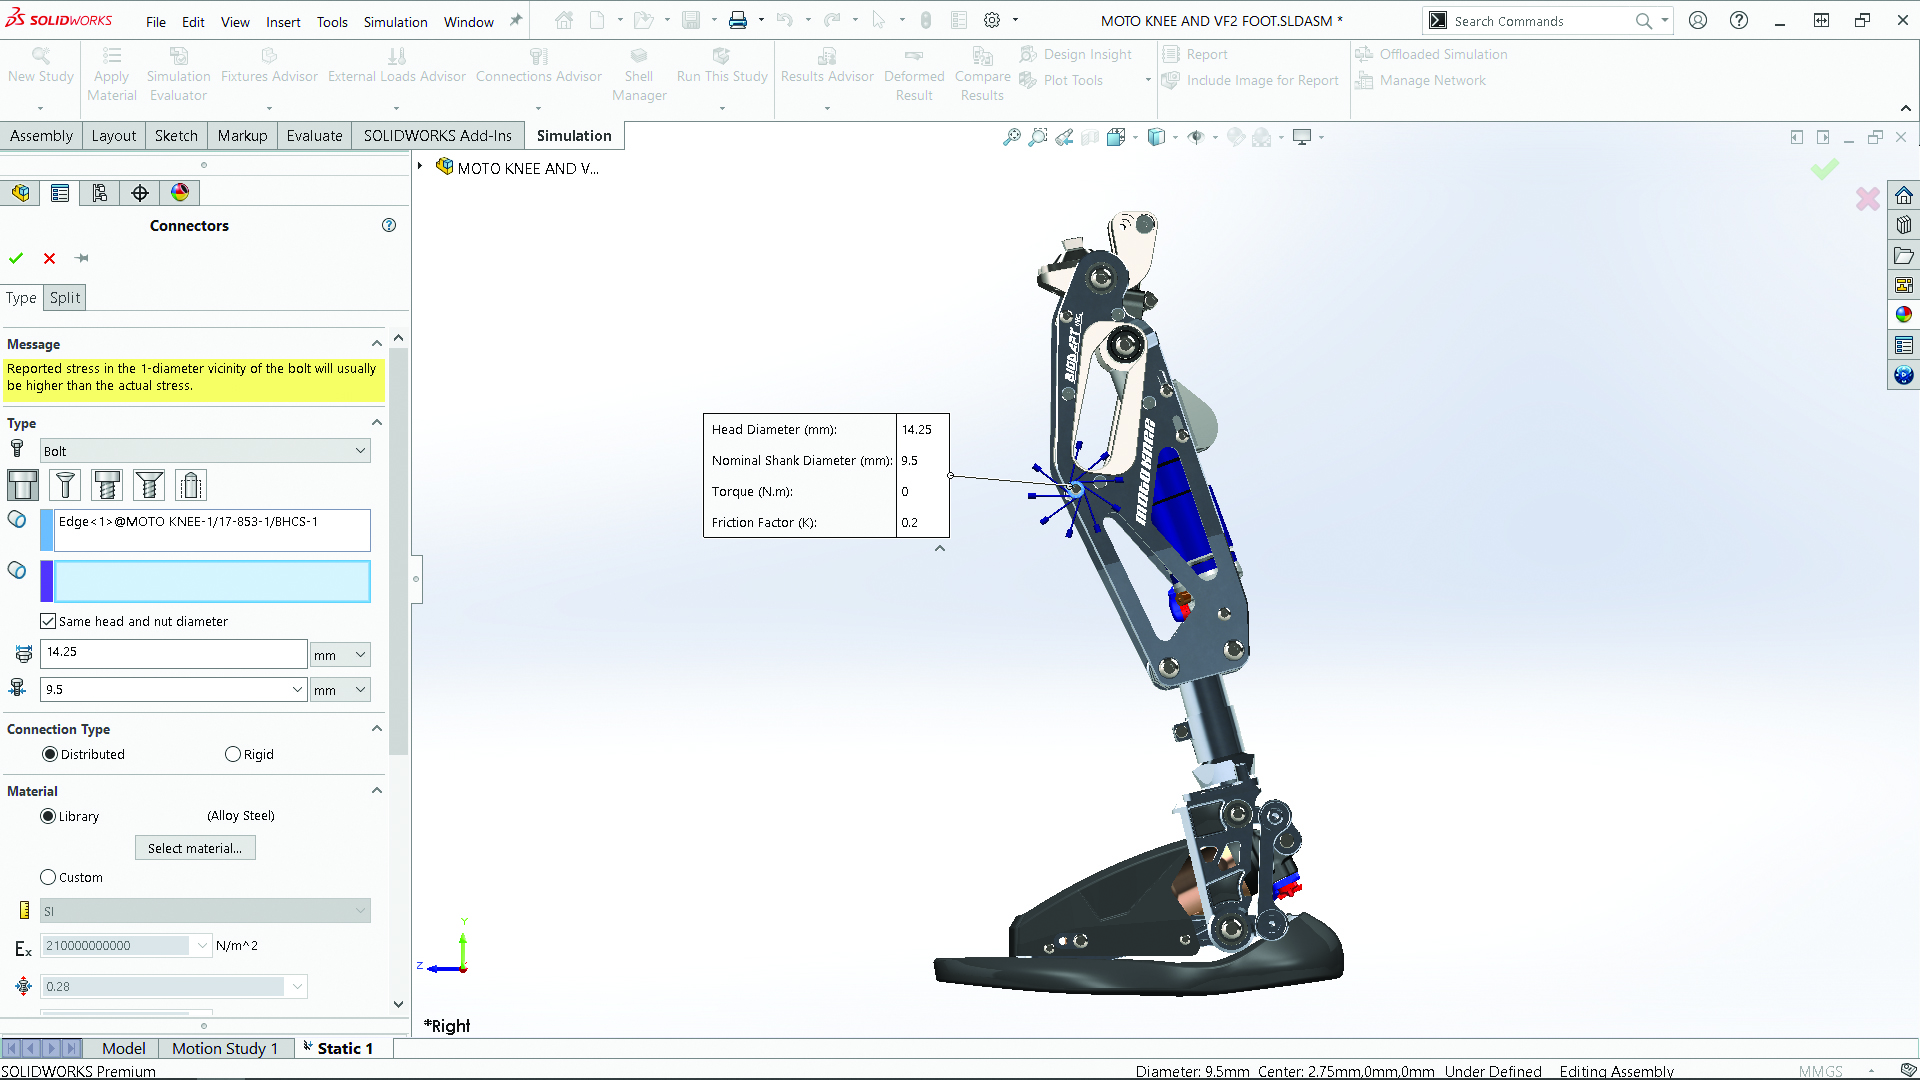Switch to the Evaluate ribbon tab

(x=314, y=136)
